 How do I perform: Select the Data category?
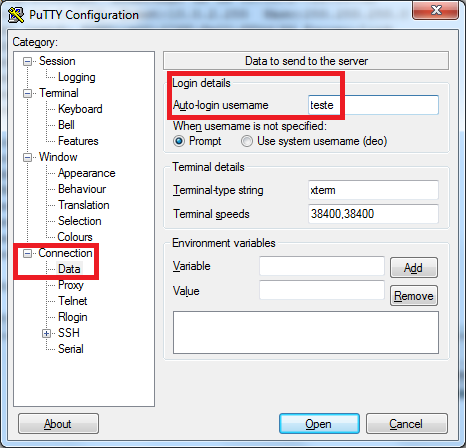tap(69, 269)
